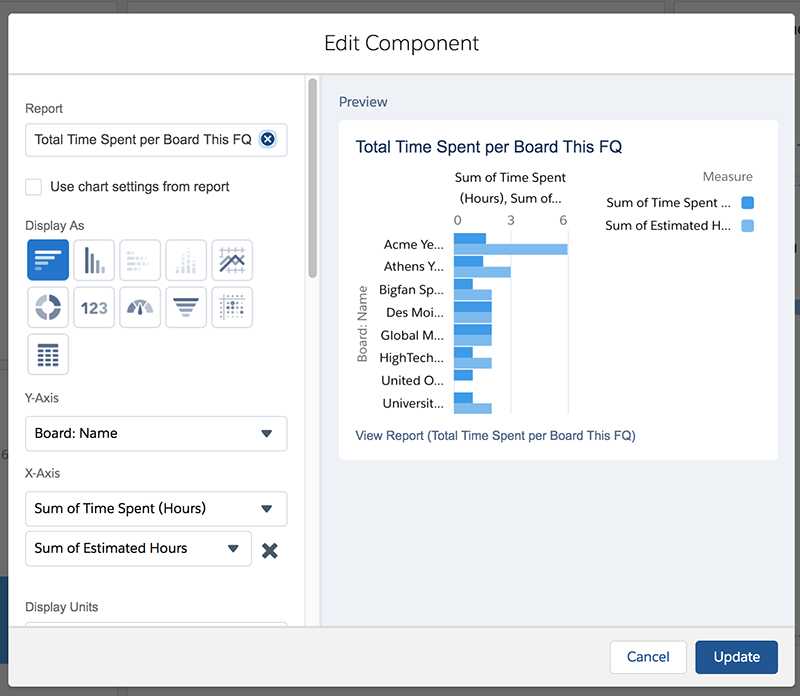
Task: Choose the funnel chart display type
Action: (x=186, y=307)
